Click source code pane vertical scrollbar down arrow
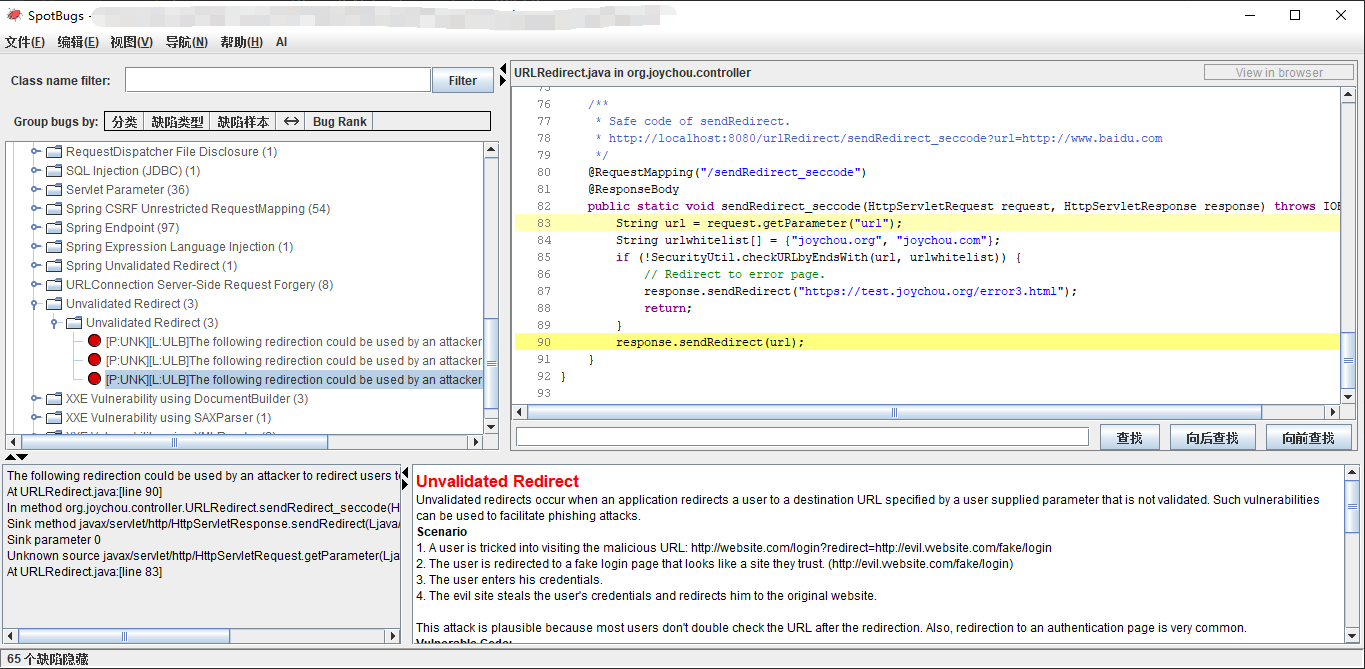Image resolution: width=1365 pixels, height=669 pixels. point(1348,397)
